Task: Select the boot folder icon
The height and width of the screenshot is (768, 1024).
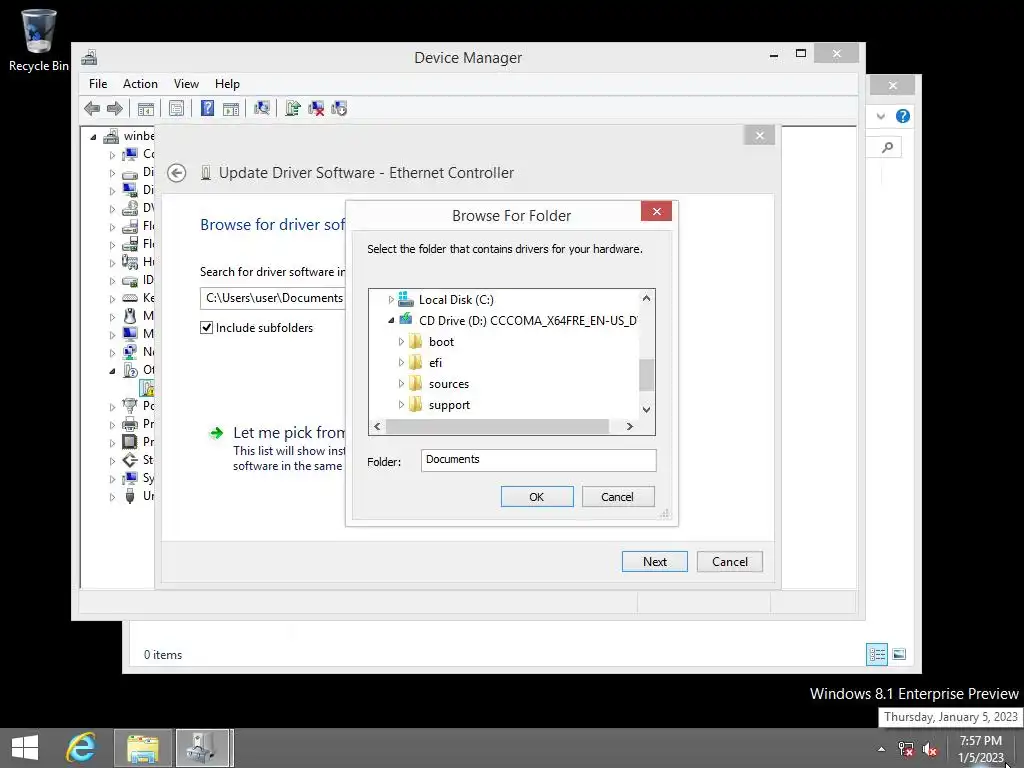Action: point(415,342)
